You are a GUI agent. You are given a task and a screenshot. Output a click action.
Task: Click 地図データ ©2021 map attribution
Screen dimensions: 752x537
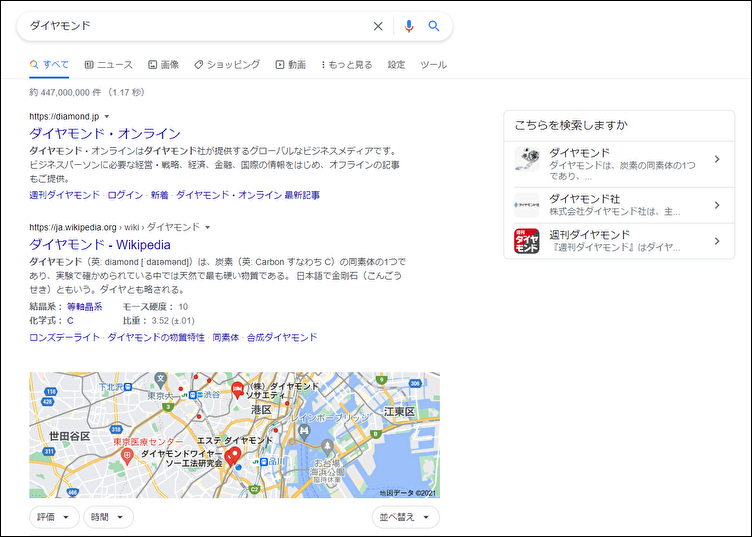coord(408,493)
